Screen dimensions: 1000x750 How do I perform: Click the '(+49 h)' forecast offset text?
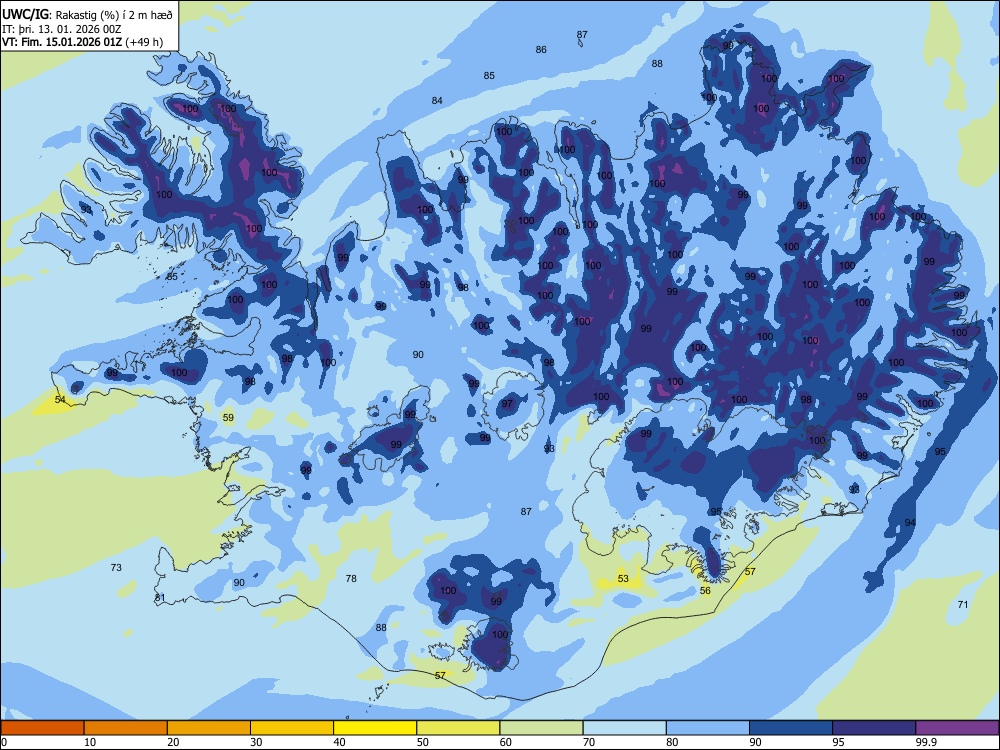coord(144,42)
